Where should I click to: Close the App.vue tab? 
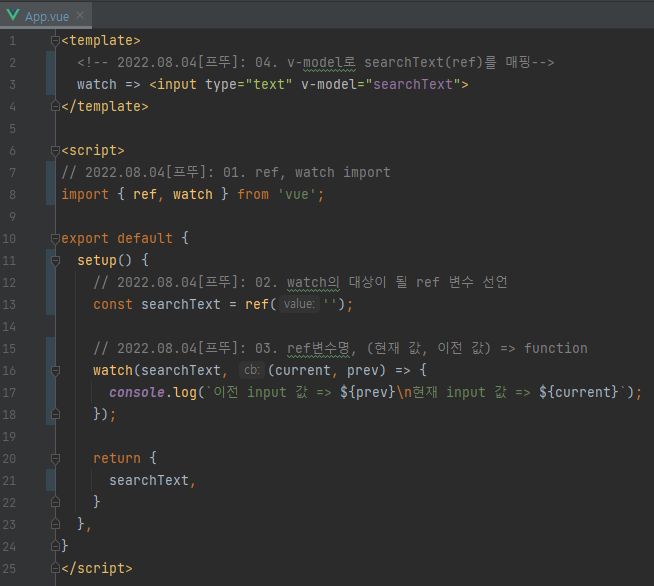coord(80,15)
